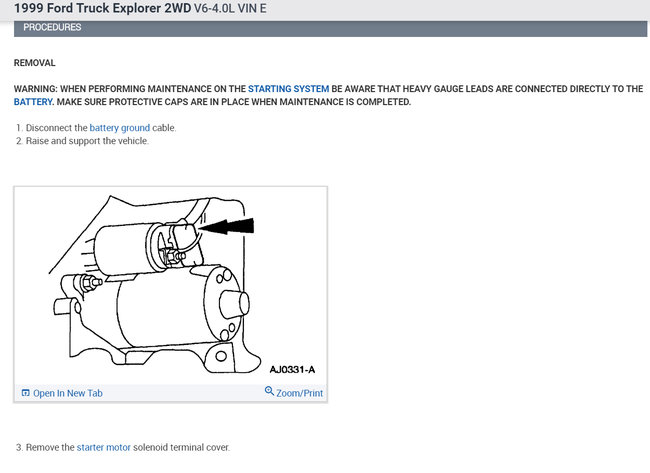This screenshot has height=473, width=650.
Task: Click step 2 'Raise and support the vehicle'
Action: tap(87, 141)
